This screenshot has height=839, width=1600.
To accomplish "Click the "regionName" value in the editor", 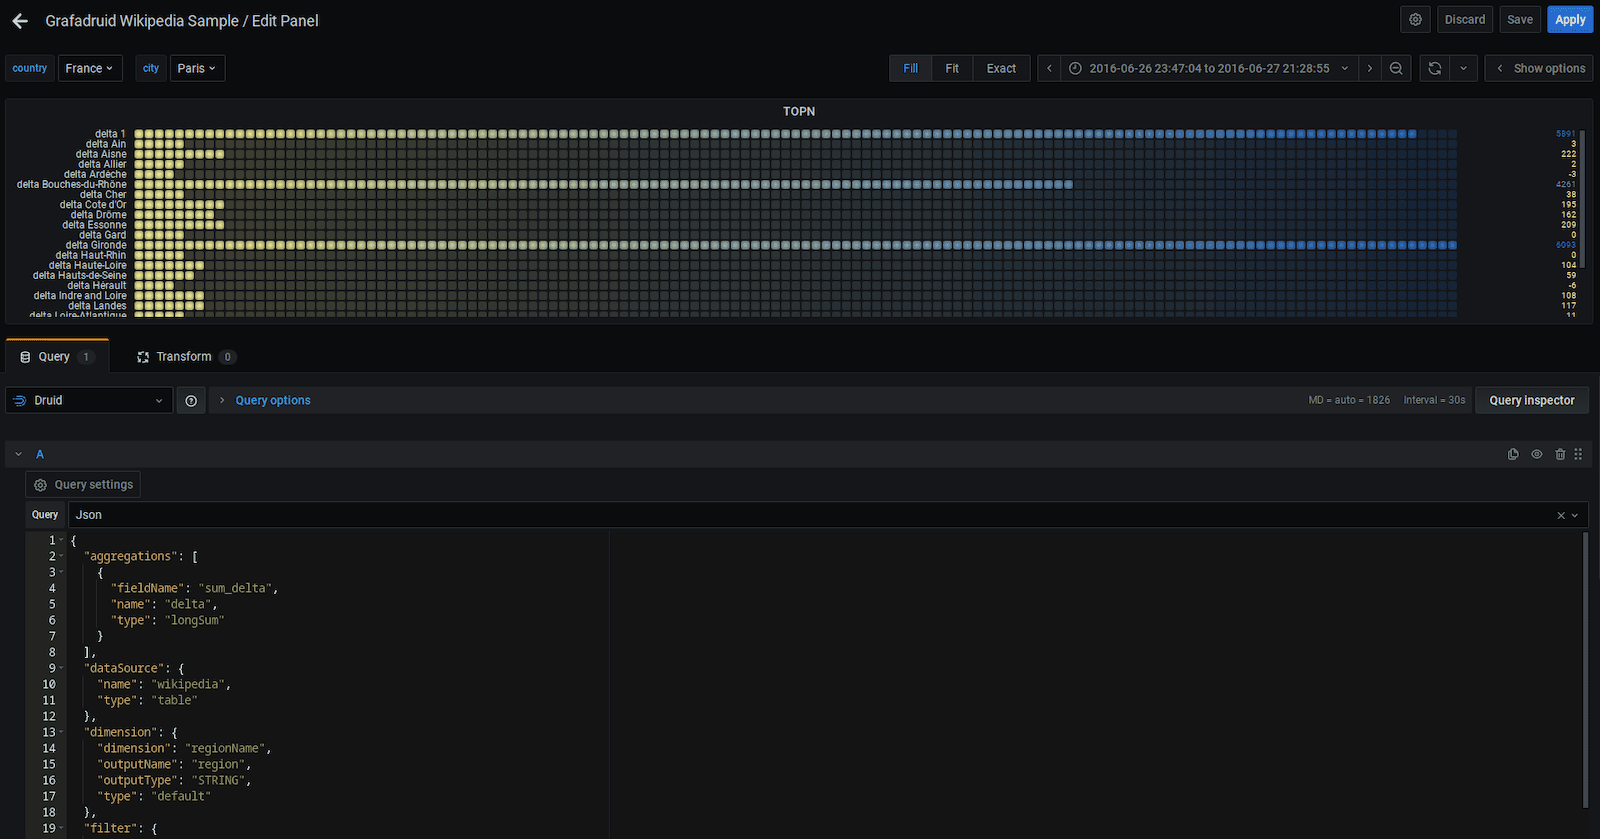I will (225, 748).
